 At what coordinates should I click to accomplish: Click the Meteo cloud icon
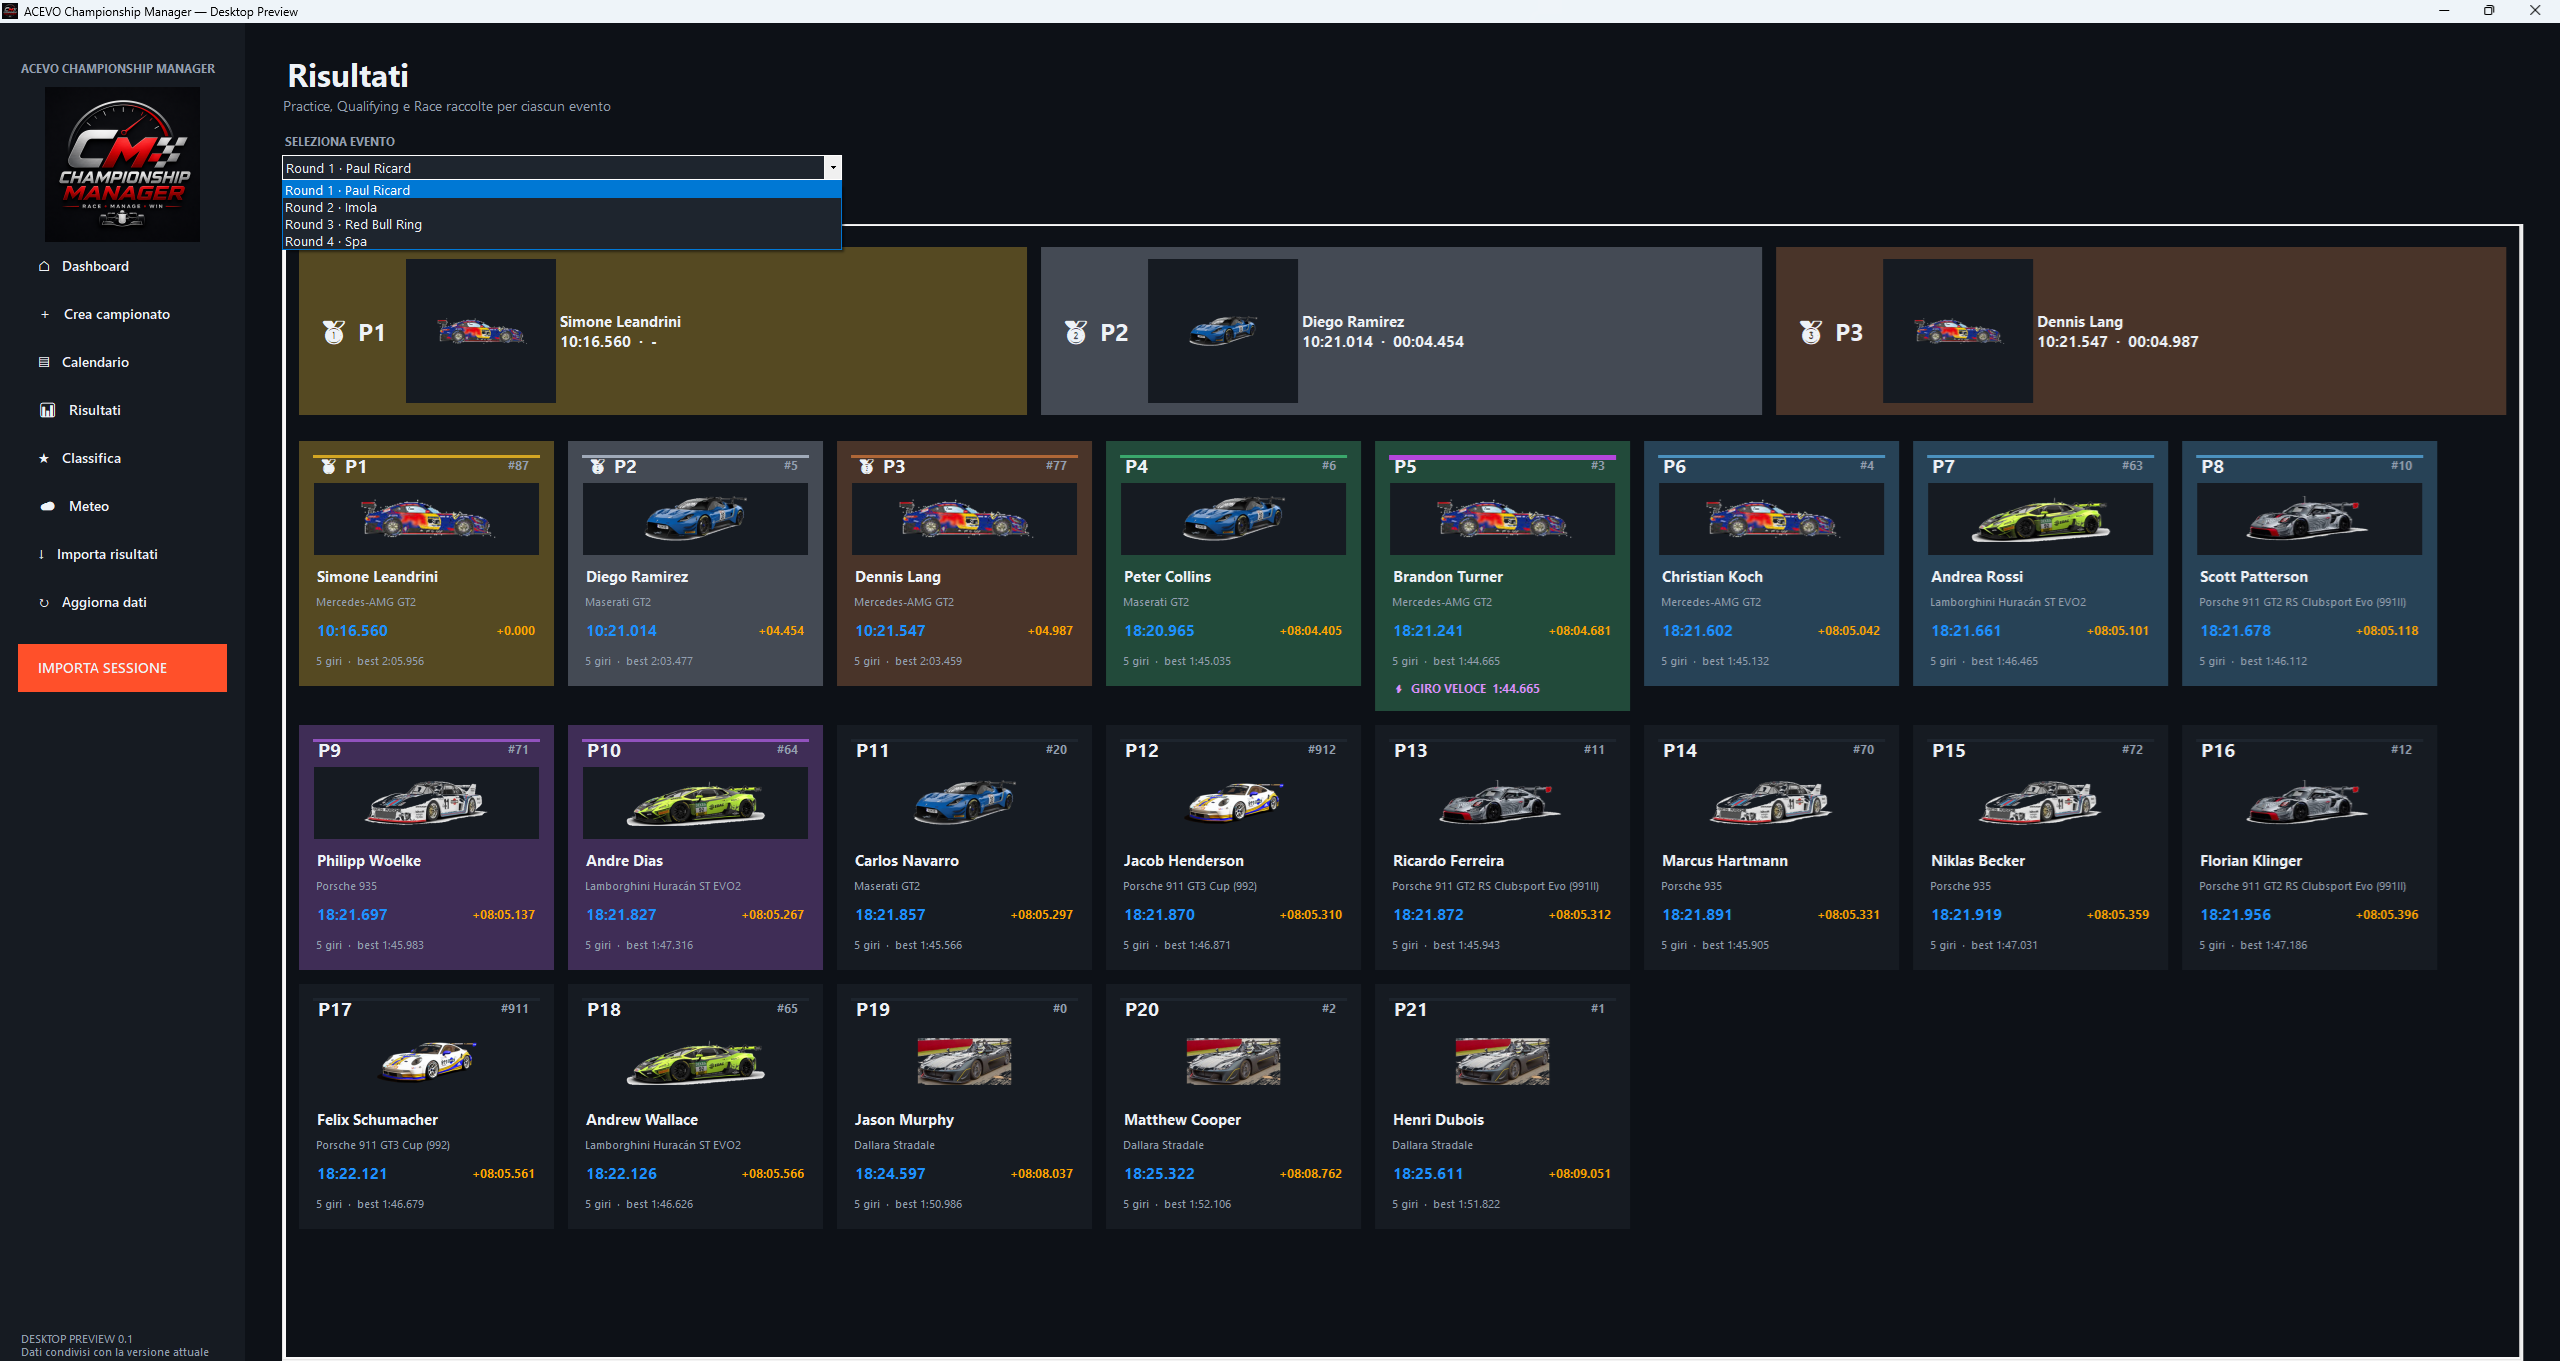[47, 506]
